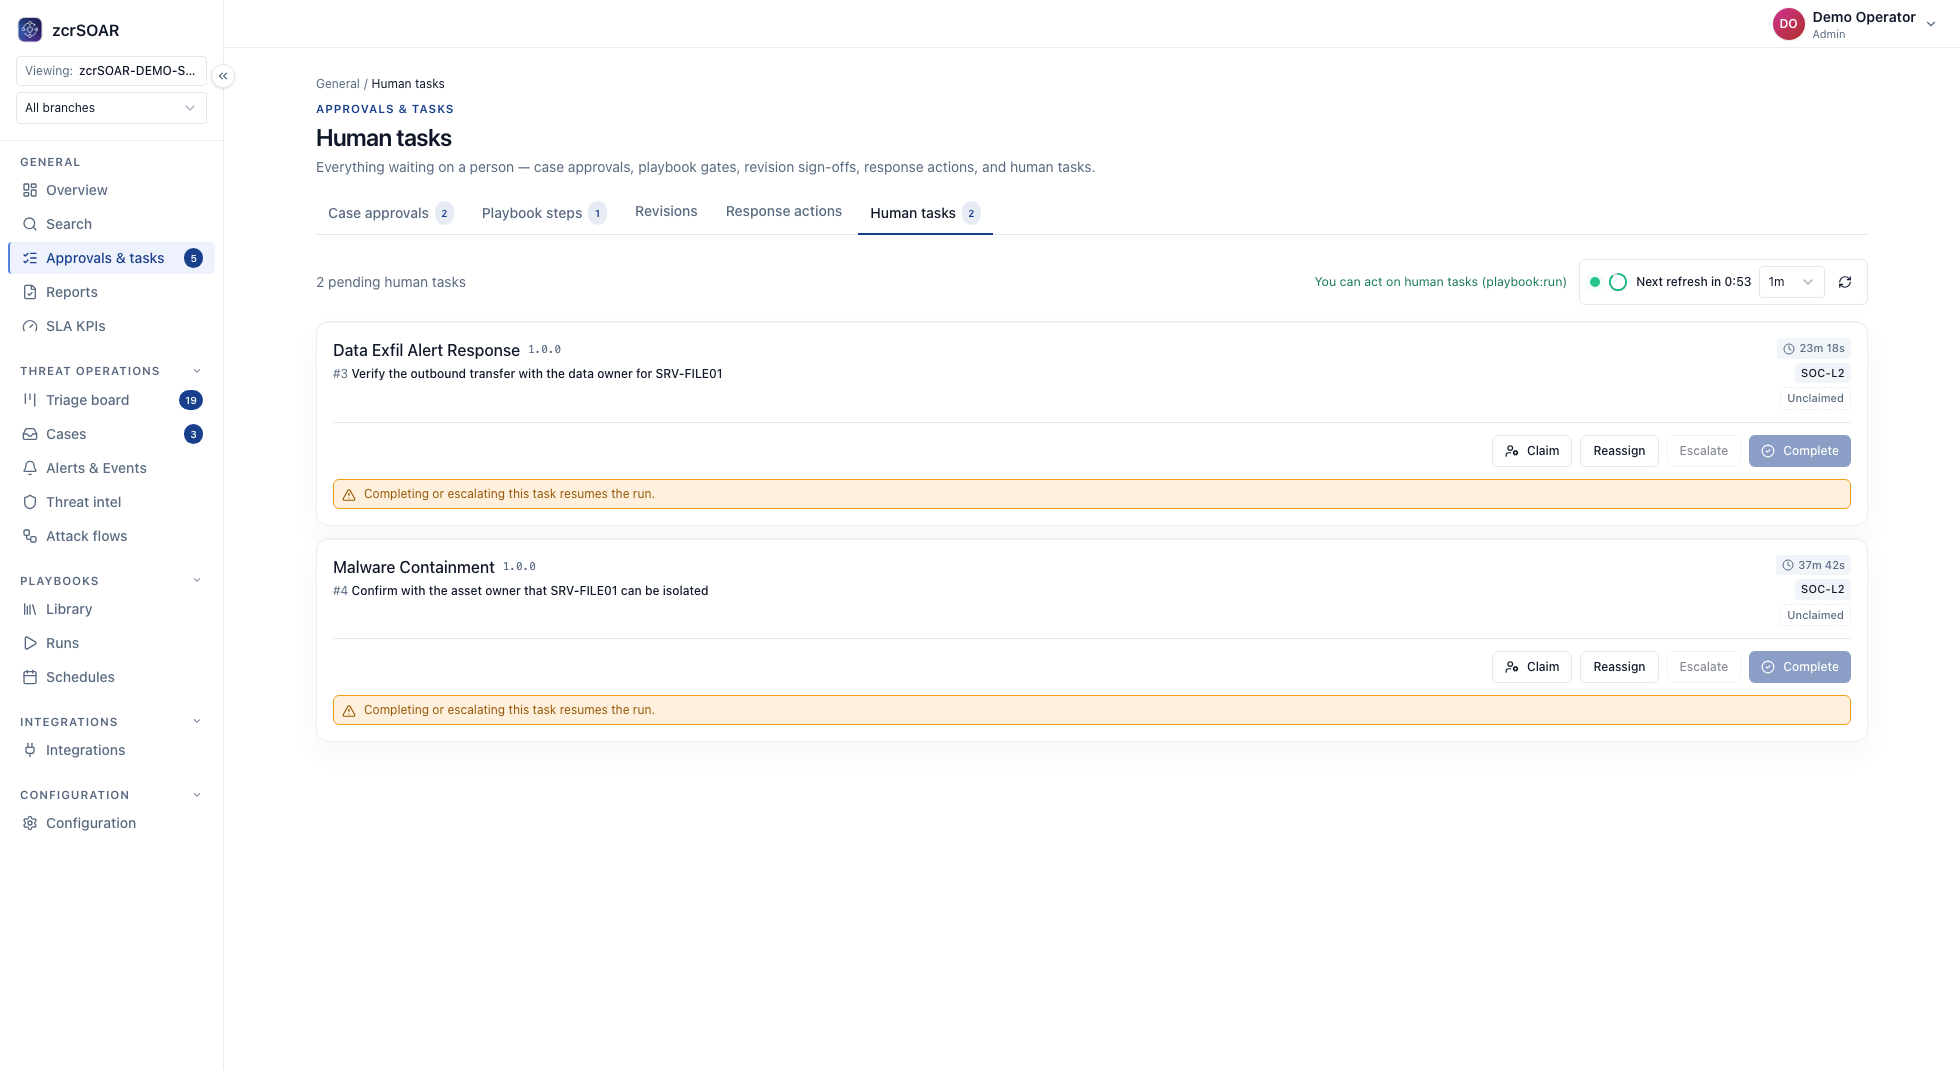The height and width of the screenshot is (1070, 1960).
Task: Go to SLA KPIs
Action: [111, 326]
